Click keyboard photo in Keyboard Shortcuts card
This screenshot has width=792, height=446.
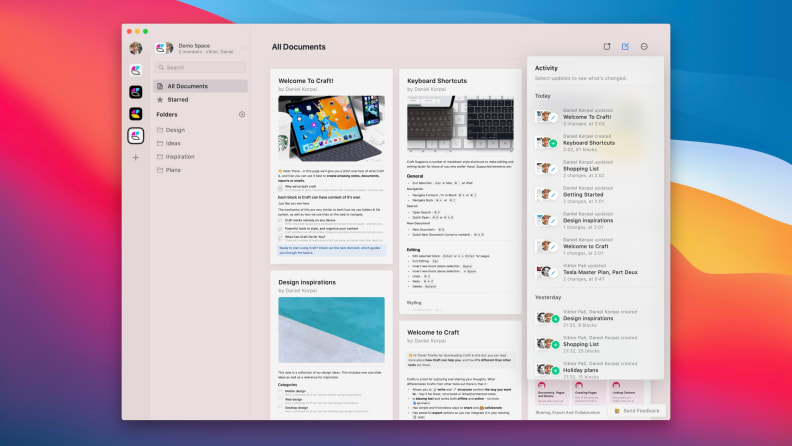coord(460,124)
